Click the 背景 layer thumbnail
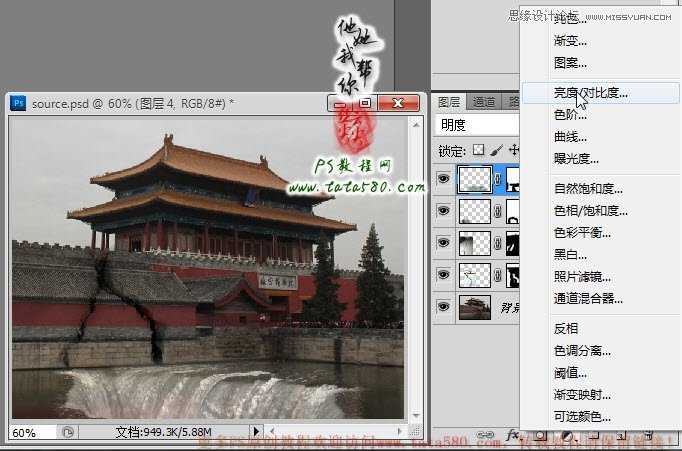This screenshot has height=451, width=682. 475,307
